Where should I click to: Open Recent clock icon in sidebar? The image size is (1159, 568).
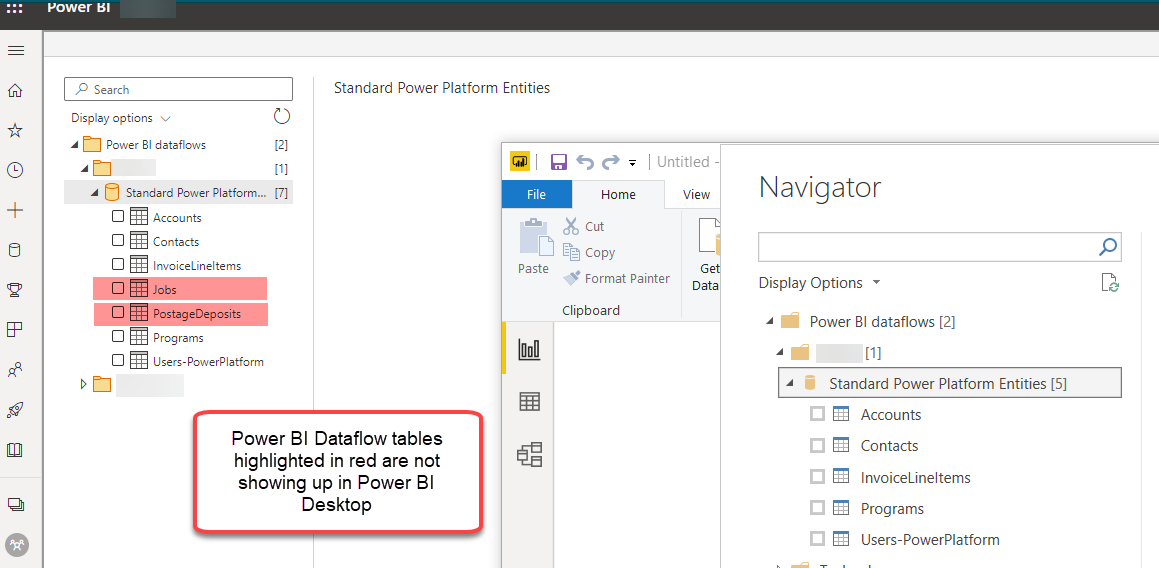pyautogui.click(x=15, y=171)
